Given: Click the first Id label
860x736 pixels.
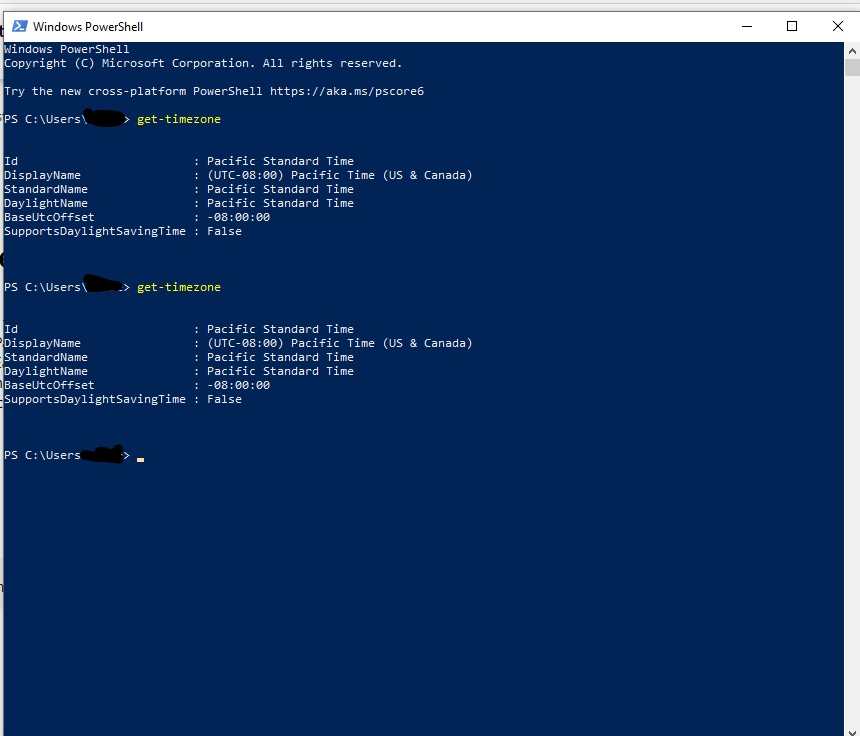Looking at the screenshot, I should pyautogui.click(x=11, y=161).
